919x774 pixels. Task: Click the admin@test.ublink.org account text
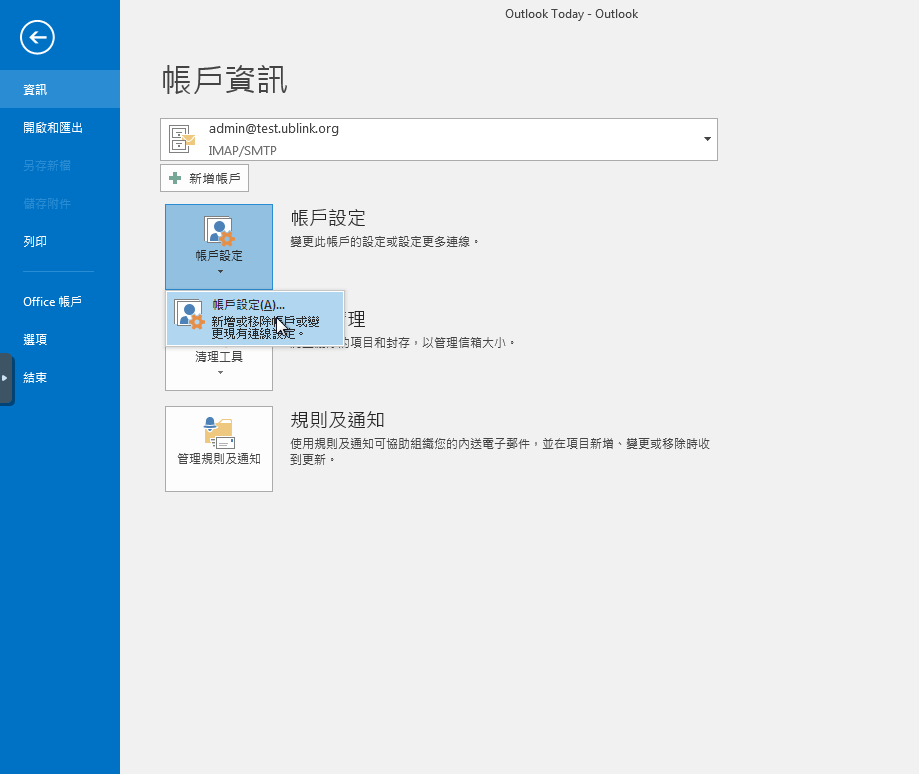(273, 129)
